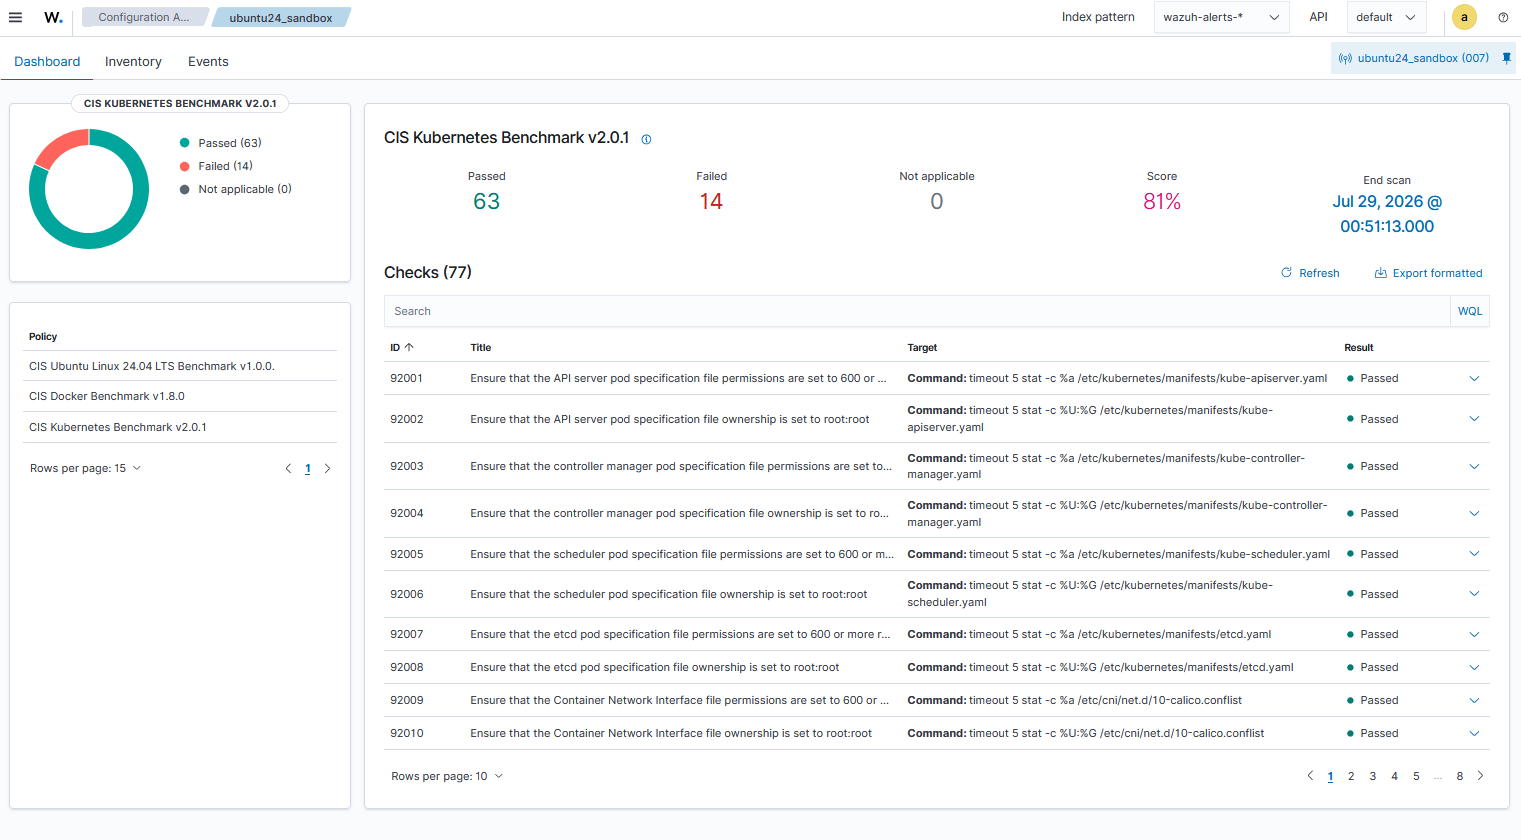Expand details of check 92006
1521x840 pixels.
[x=1474, y=594]
